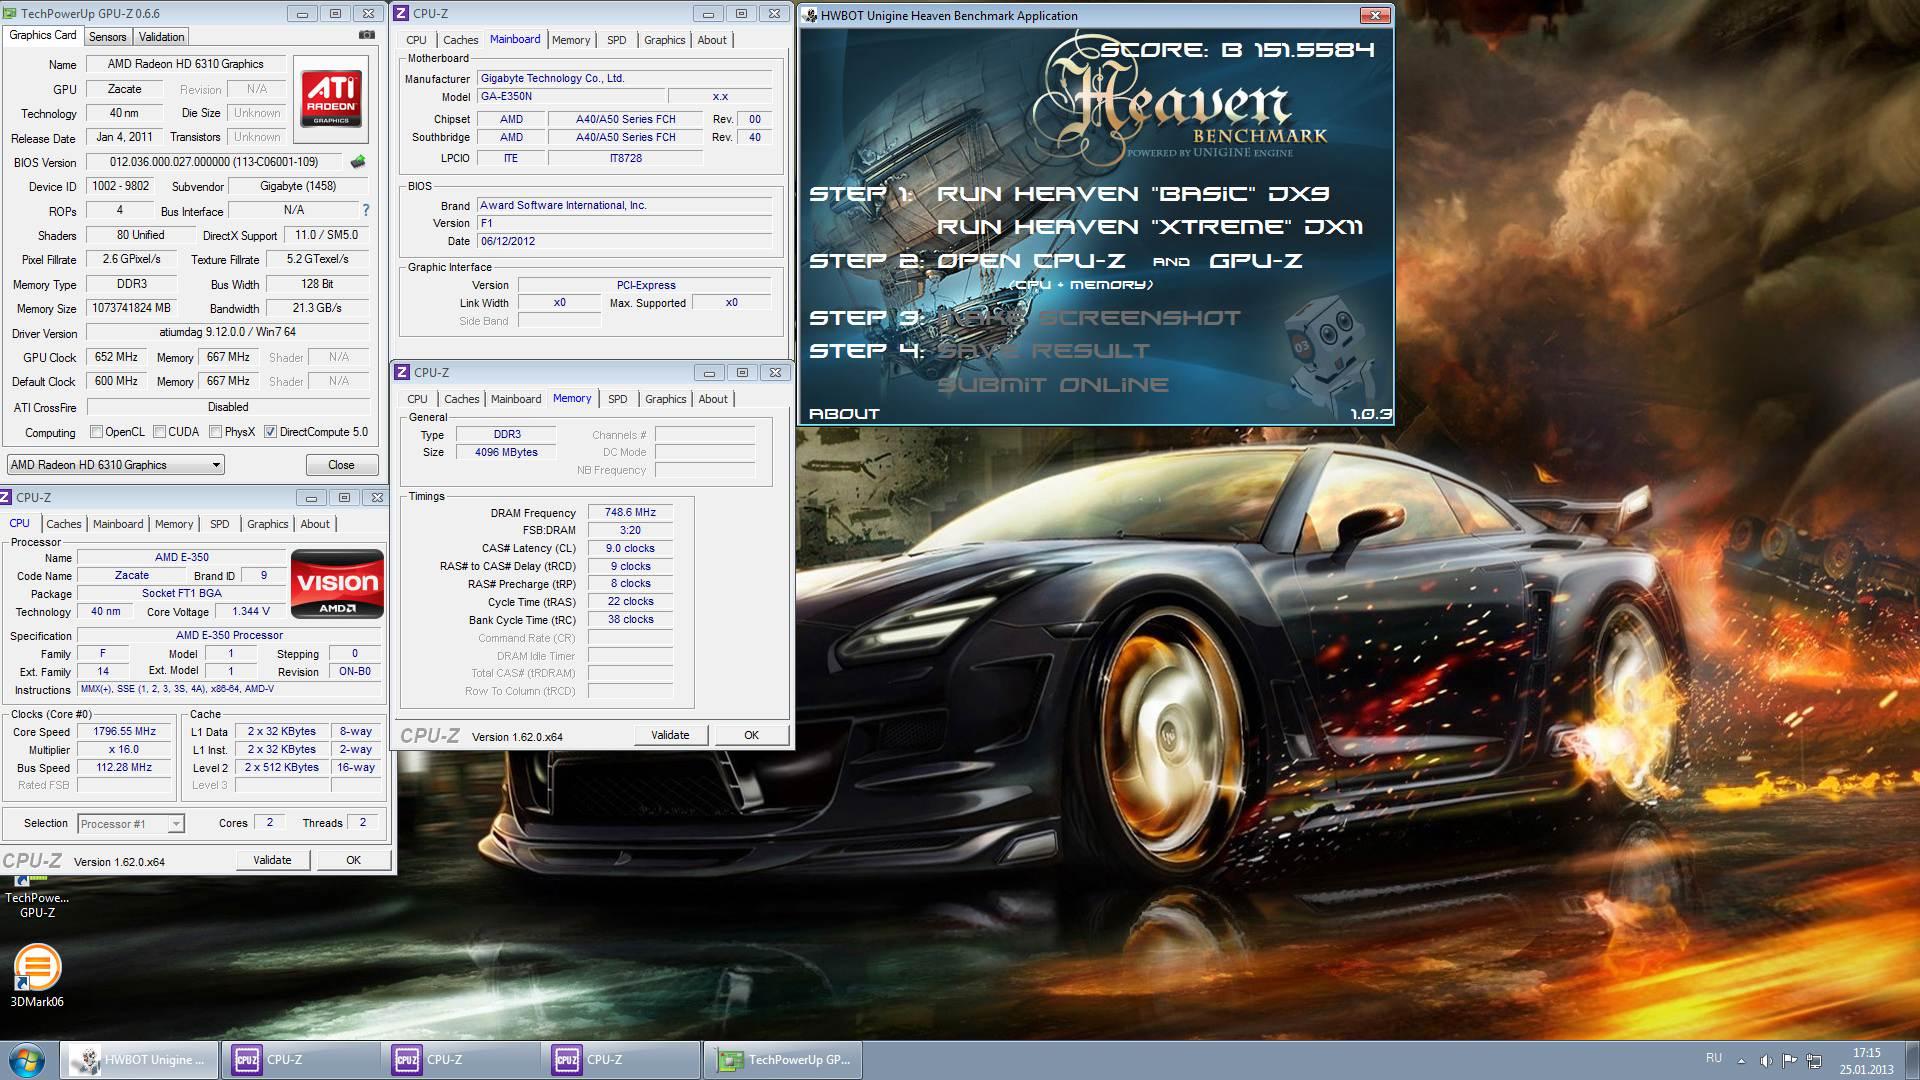This screenshot has height=1080, width=1920.
Task: Open Mainboard tab in CPU CPU-Z window
Action: point(118,524)
